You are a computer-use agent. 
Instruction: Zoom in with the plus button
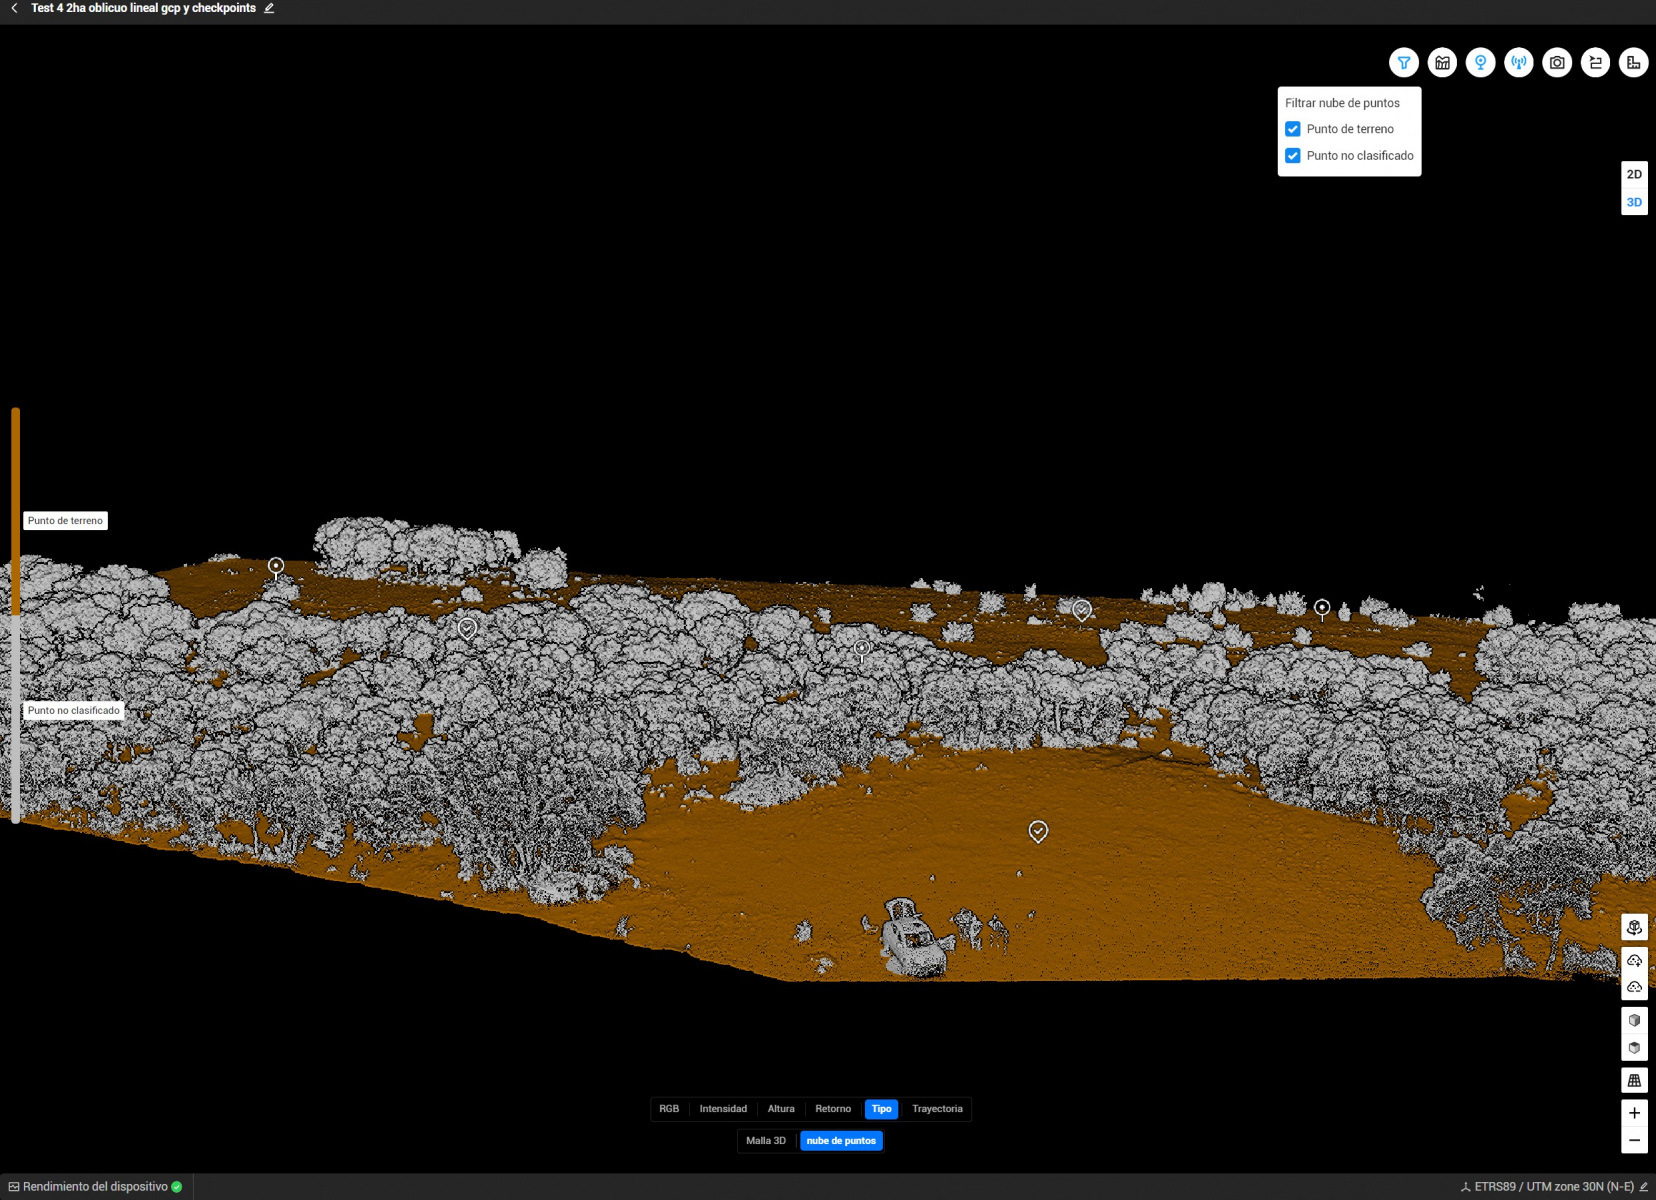tap(1634, 1113)
